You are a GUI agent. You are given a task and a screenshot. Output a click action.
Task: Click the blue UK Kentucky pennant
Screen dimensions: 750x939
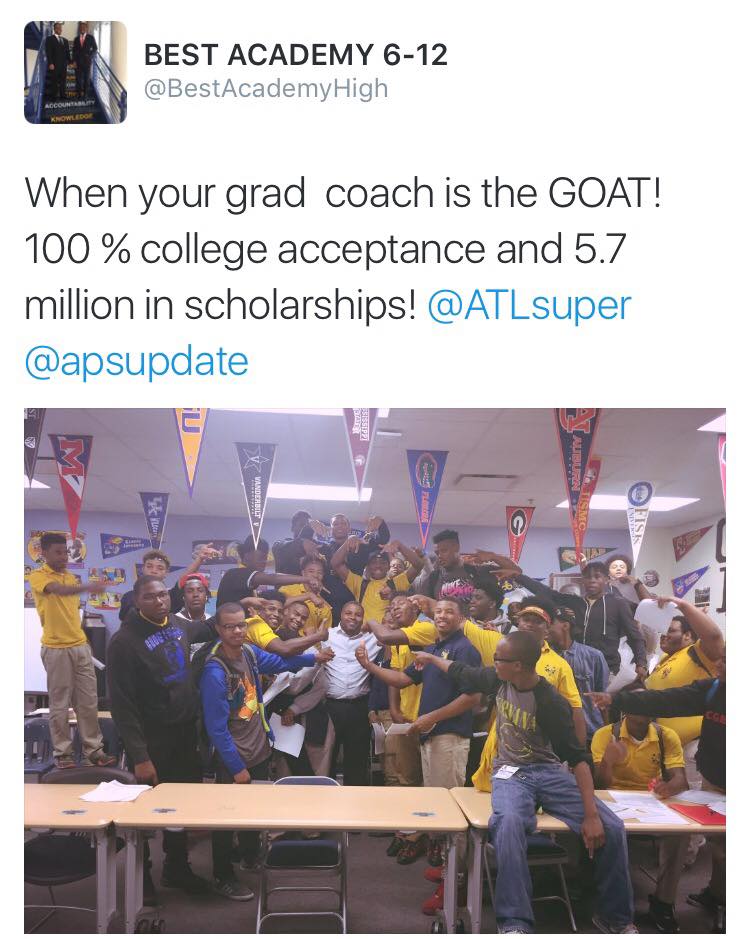pos(155,518)
